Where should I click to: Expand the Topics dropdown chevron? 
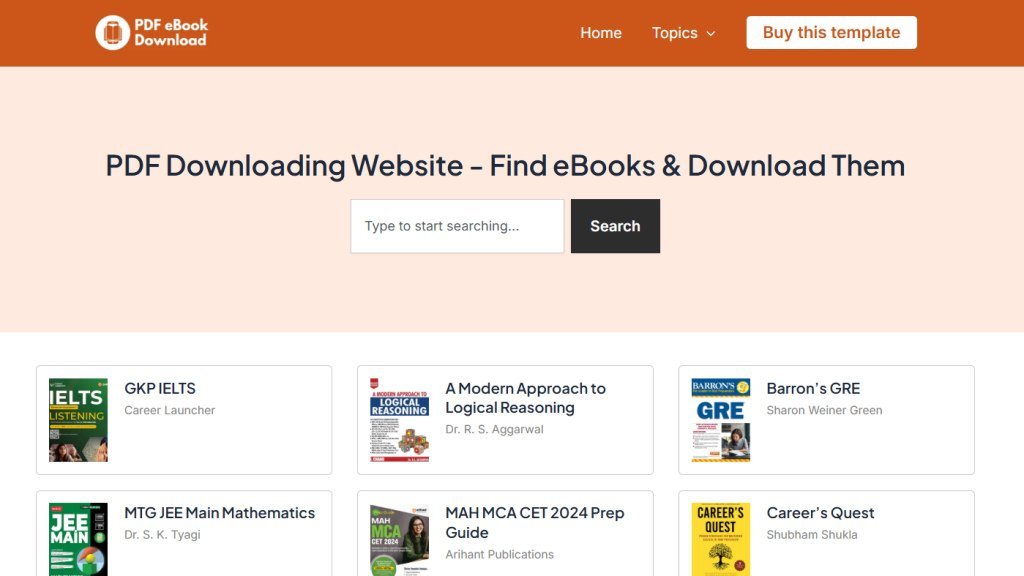pyautogui.click(x=711, y=34)
